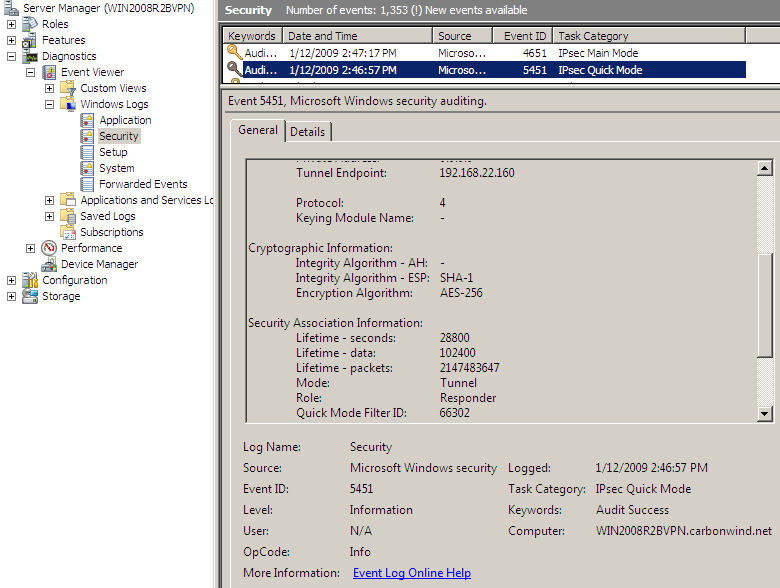Expand the Configuration node
The height and width of the screenshot is (588, 780).
tap(11, 280)
